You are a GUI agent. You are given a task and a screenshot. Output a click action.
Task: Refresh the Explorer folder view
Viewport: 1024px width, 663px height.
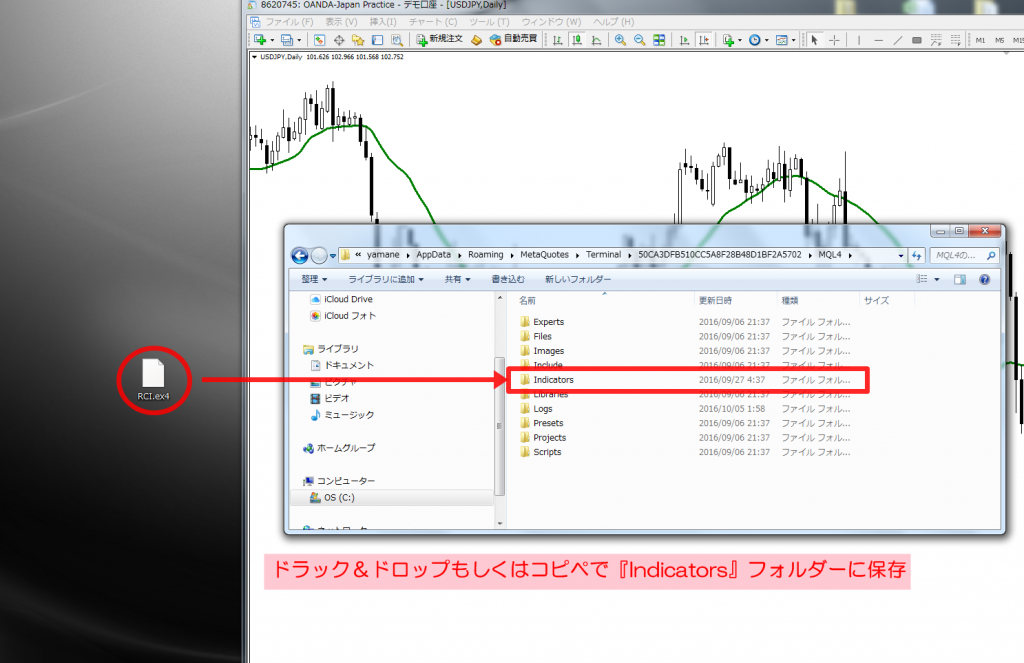pos(916,255)
